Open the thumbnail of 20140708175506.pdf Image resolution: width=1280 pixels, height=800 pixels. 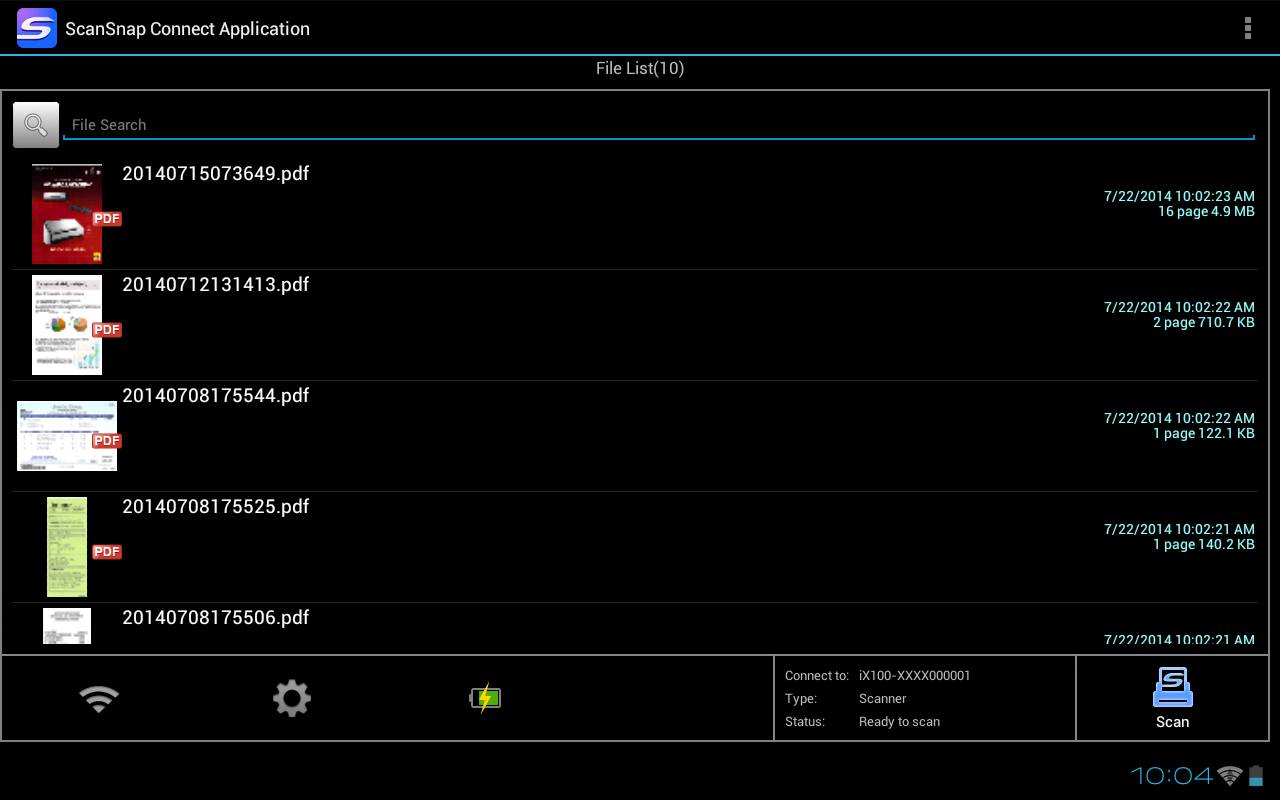click(x=67, y=626)
